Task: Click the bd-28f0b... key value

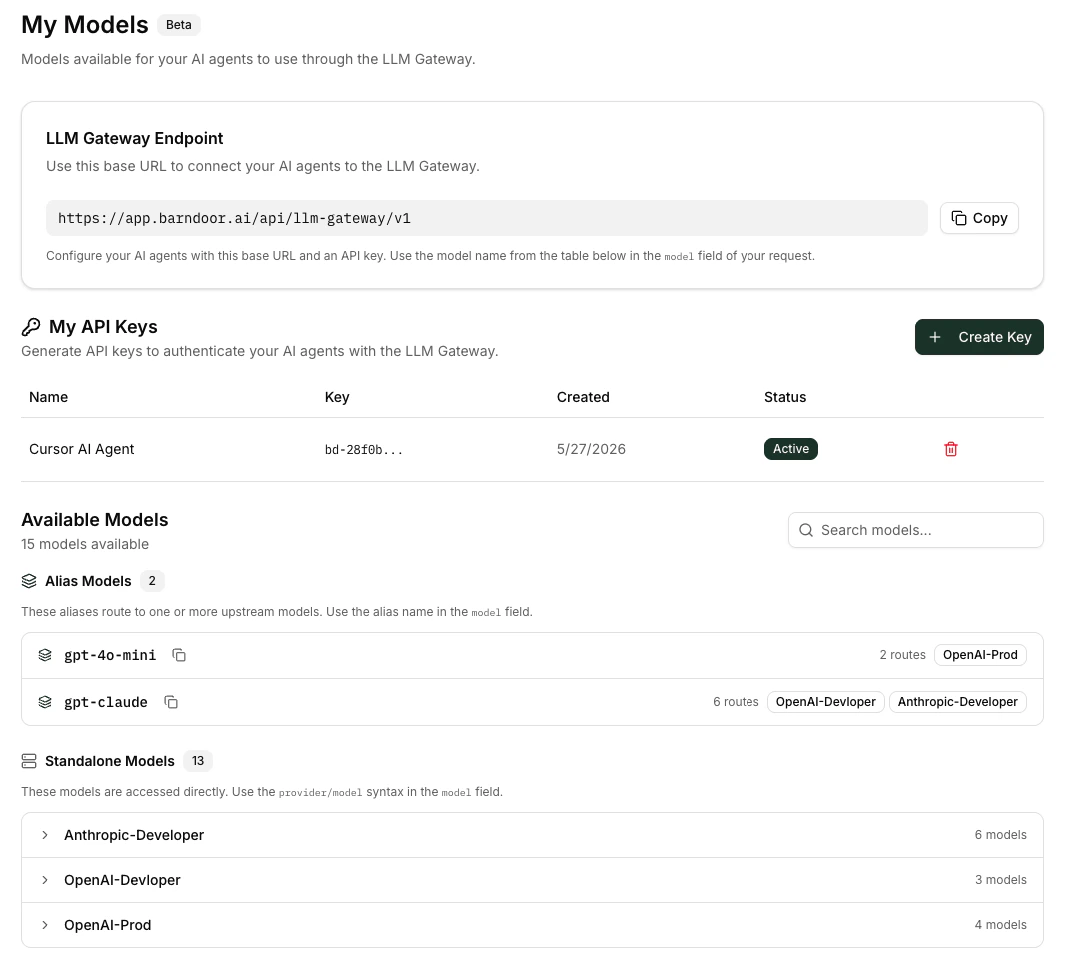Action: tap(364, 450)
